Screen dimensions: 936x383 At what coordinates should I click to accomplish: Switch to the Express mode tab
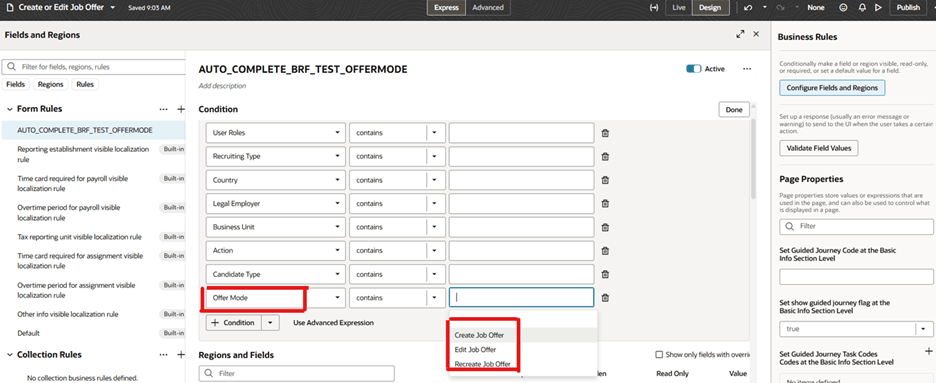(x=447, y=8)
